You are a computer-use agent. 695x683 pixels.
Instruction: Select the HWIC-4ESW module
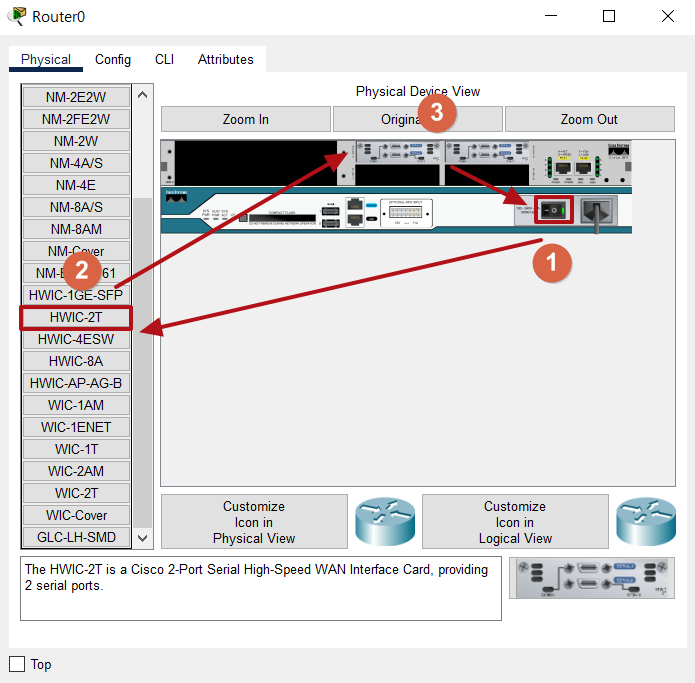click(x=76, y=339)
